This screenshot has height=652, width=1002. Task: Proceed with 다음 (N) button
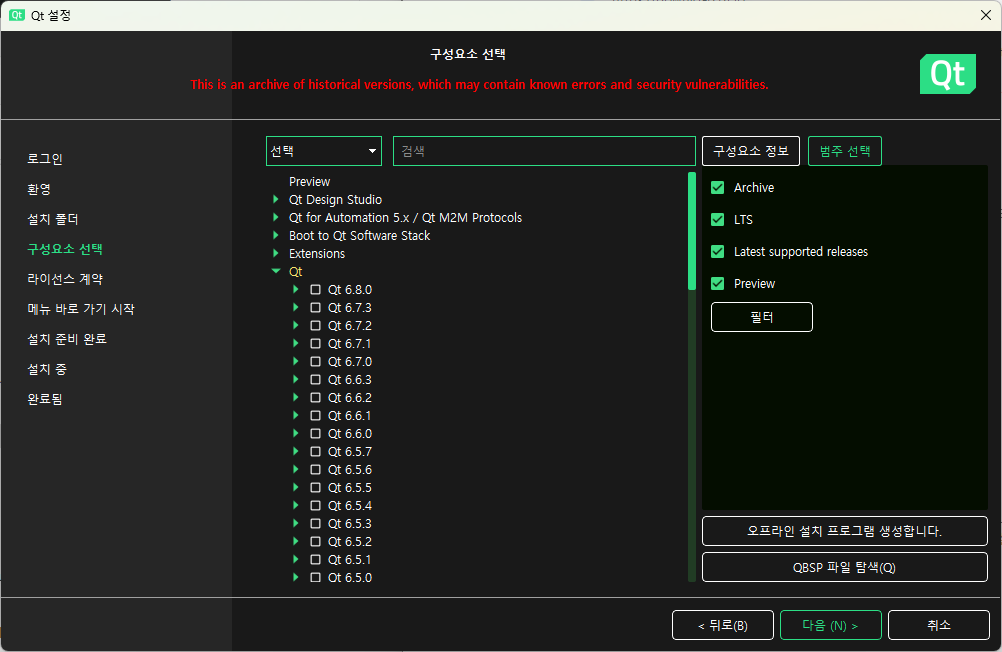(831, 625)
